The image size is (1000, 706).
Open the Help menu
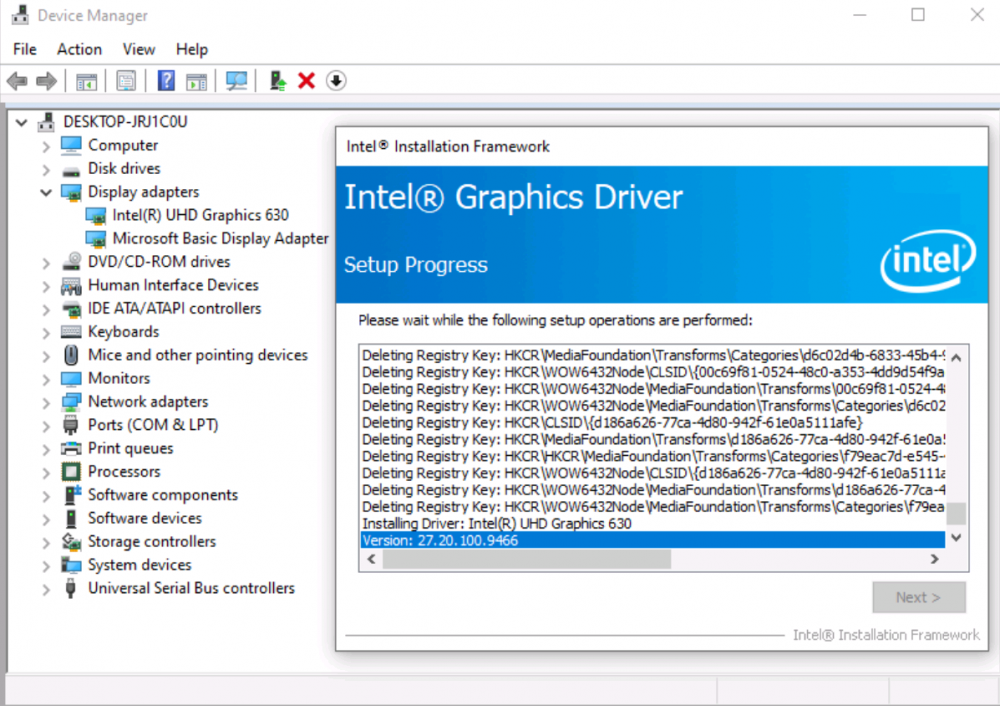[x=192, y=49]
